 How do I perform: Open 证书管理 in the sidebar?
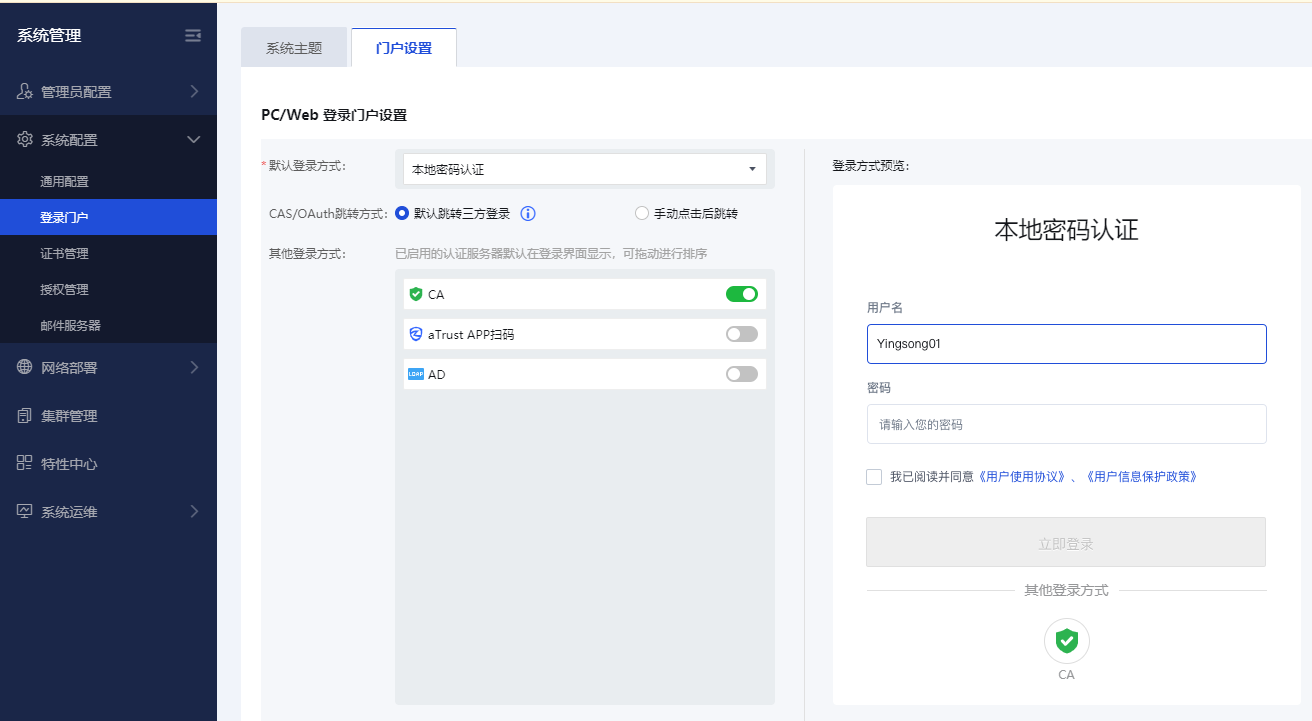64,254
